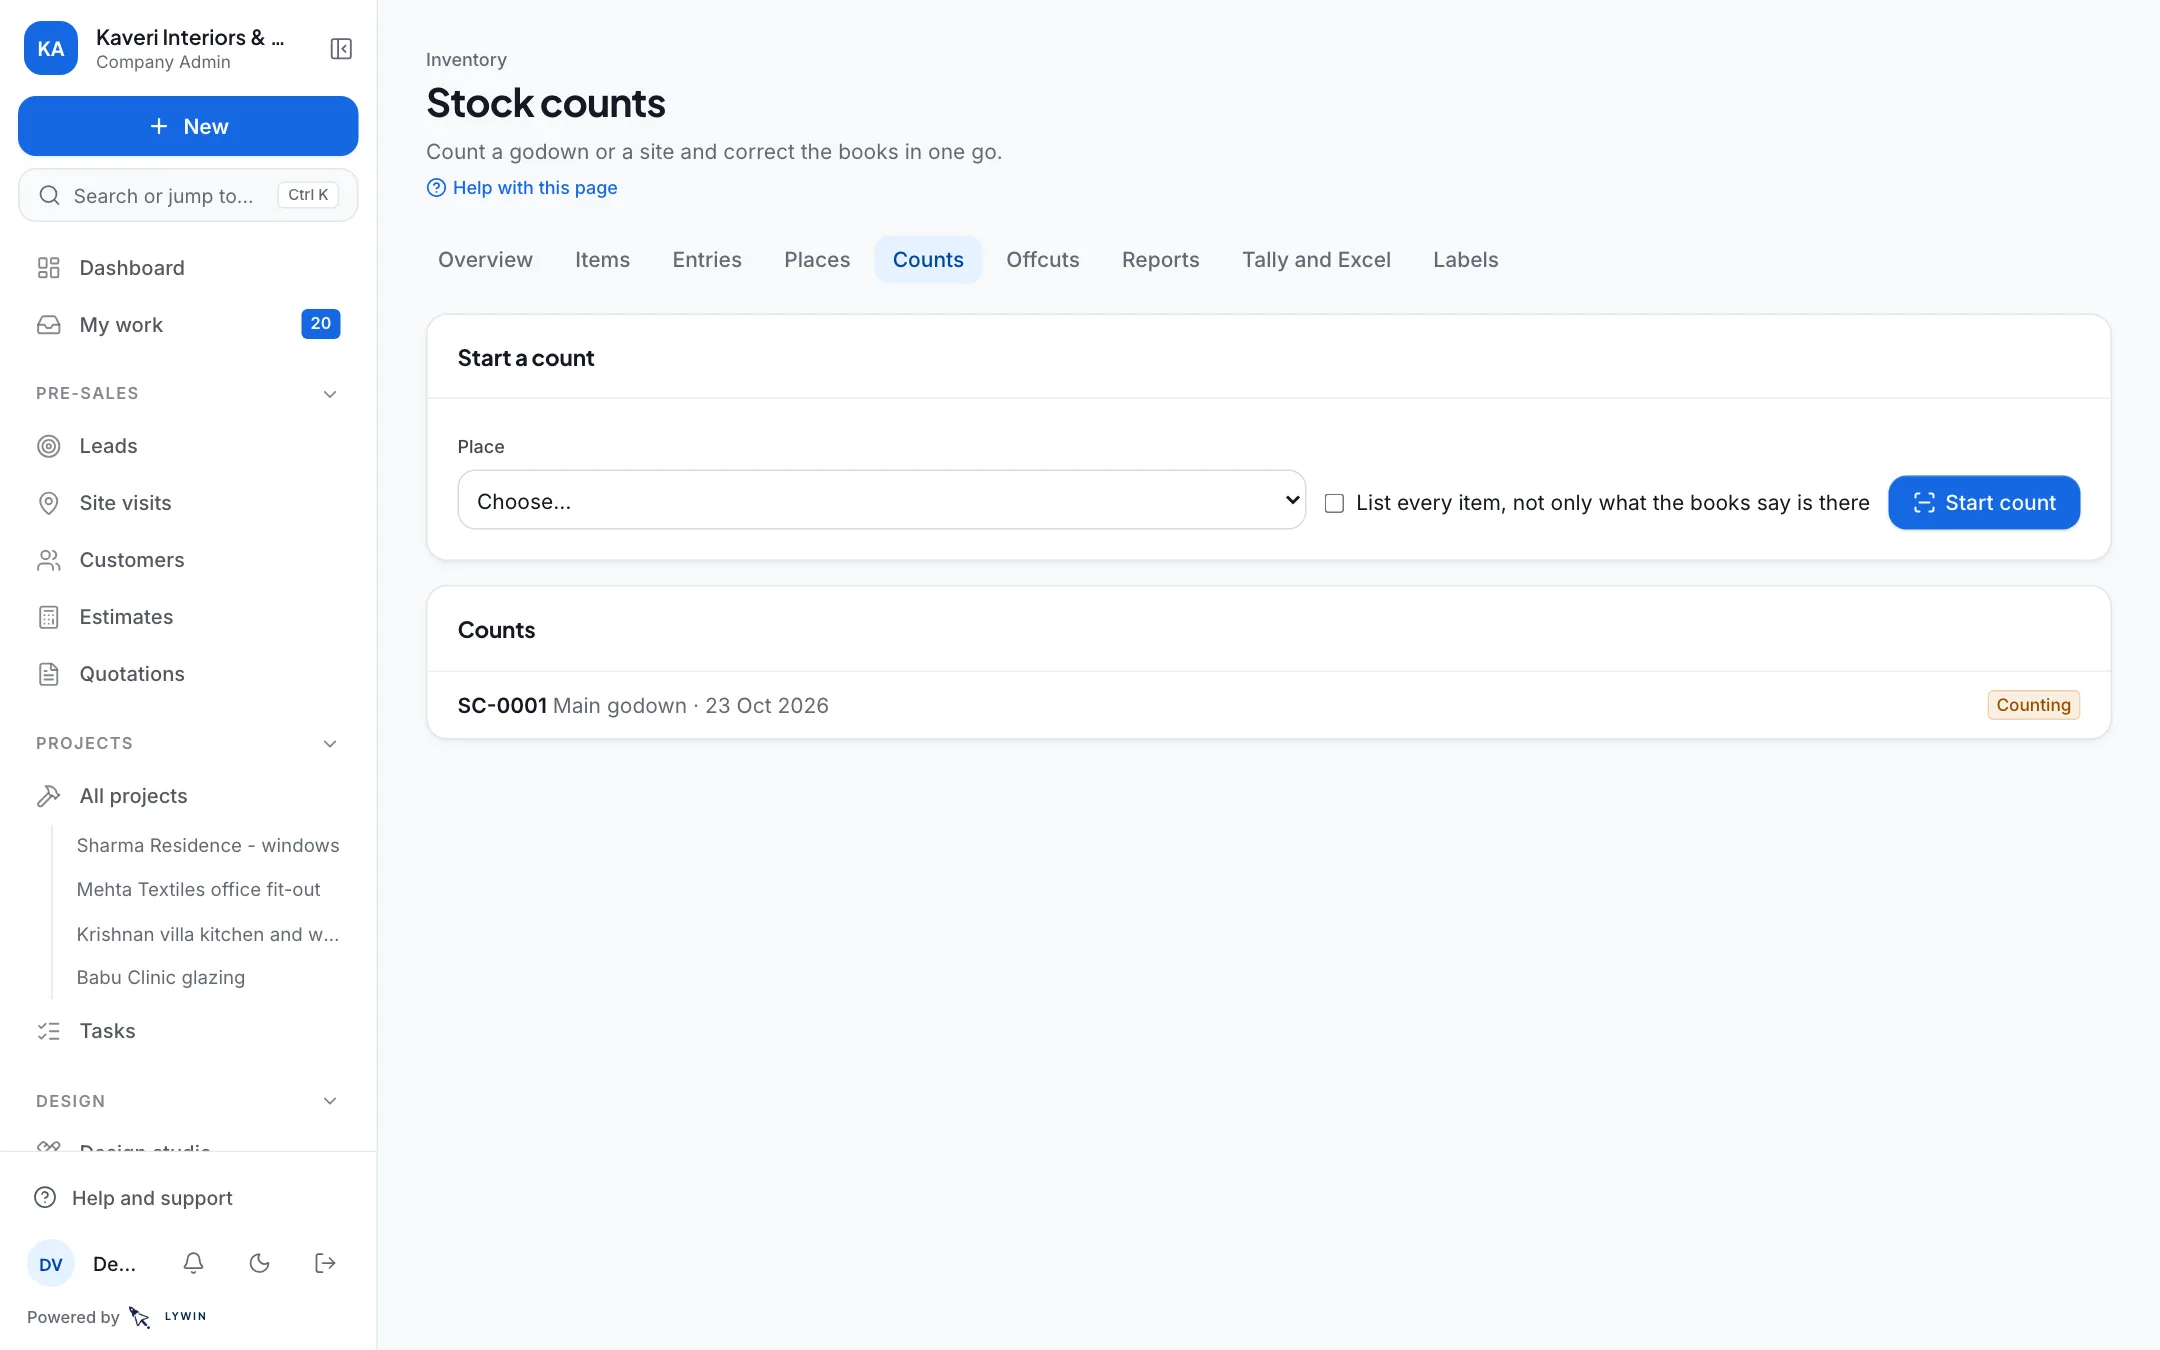Open Babu Clinic glazing project
This screenshot has height=1350, width=2160.
tap(160, 978)
